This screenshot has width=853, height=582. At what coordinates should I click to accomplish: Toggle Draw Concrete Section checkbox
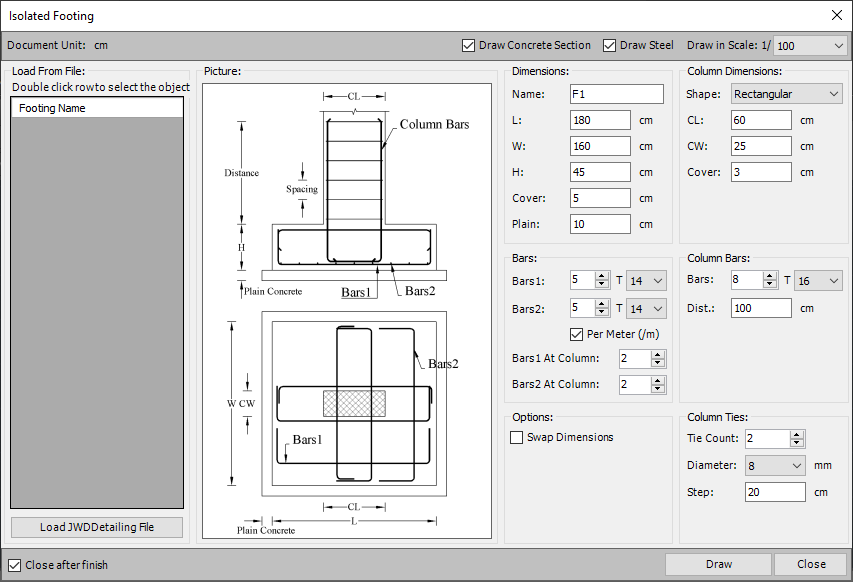(x=468, y=46)
